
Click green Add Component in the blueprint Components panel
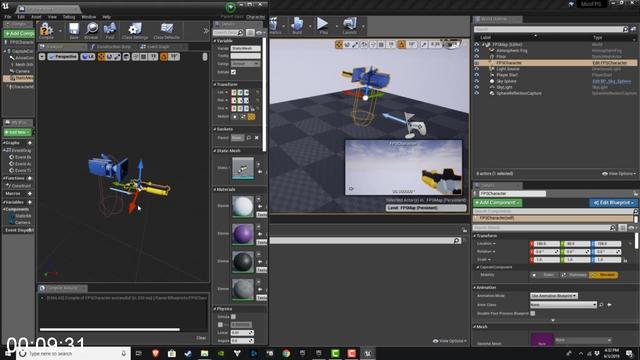click(19, 33)
